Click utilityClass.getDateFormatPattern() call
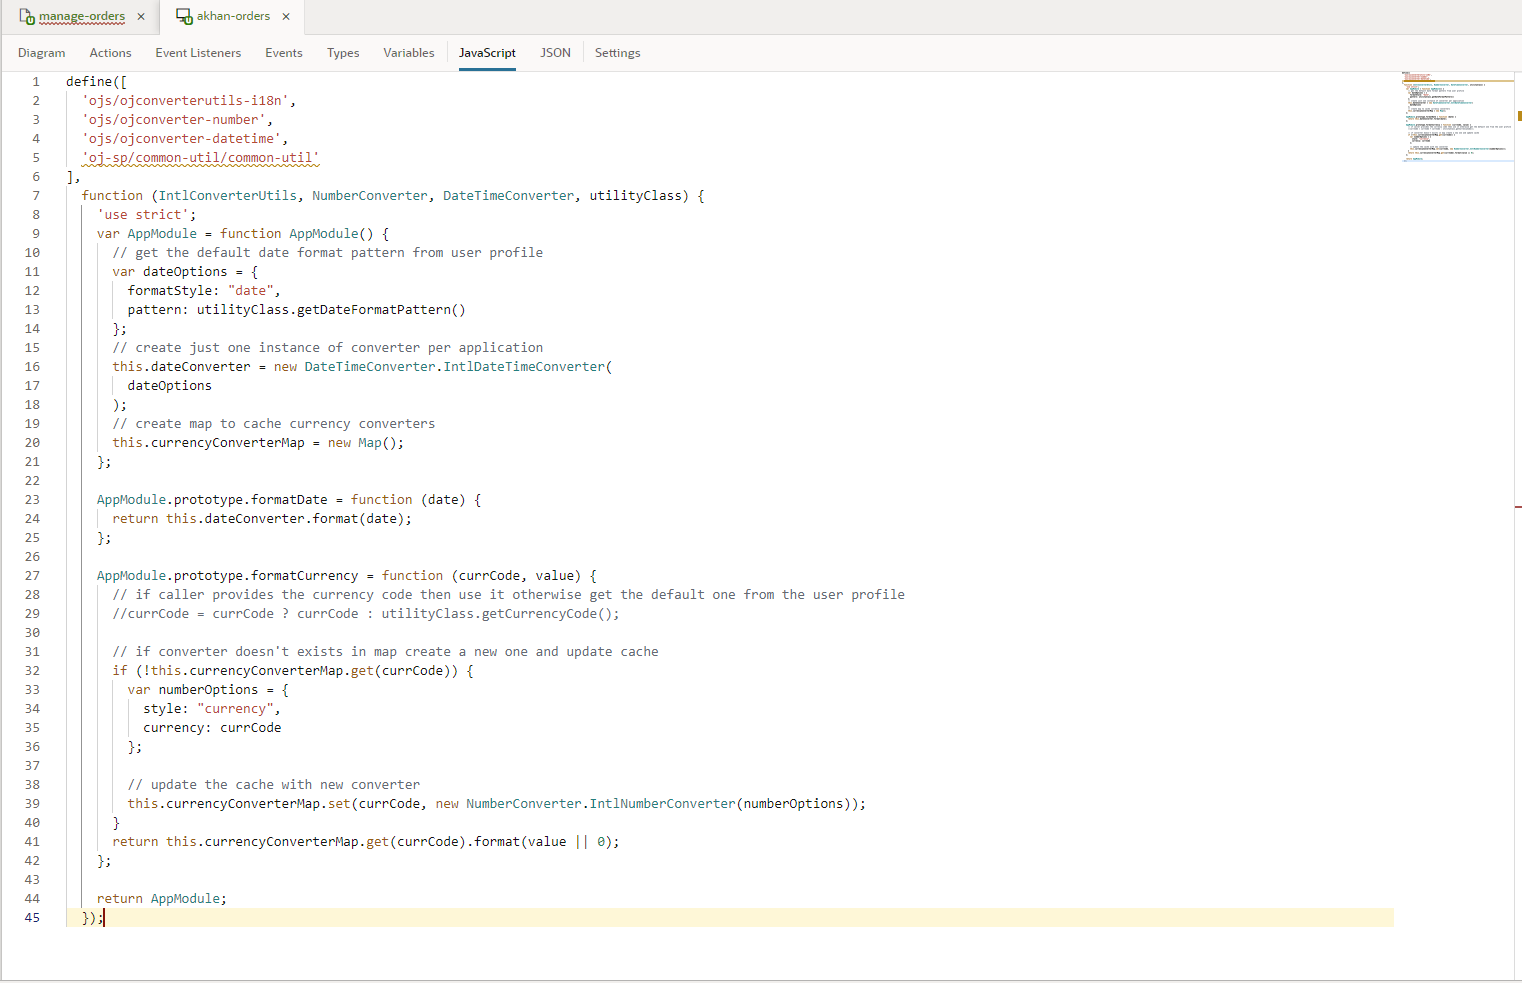The image size is (1522, 983). tap(331, 310)
